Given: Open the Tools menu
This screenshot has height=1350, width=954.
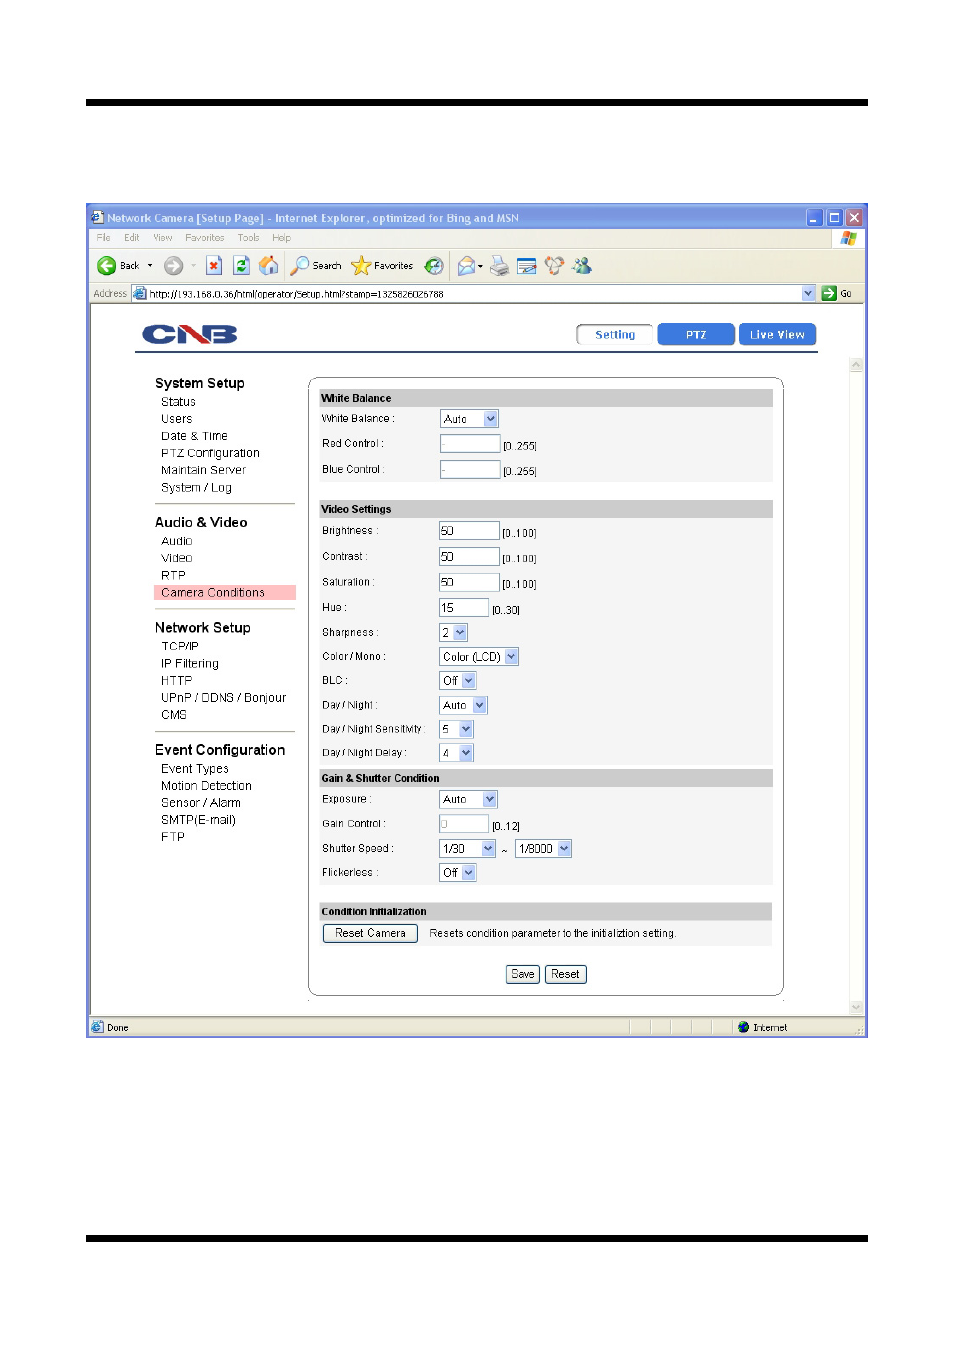Looking at the screenshot, I should (249, 238).
